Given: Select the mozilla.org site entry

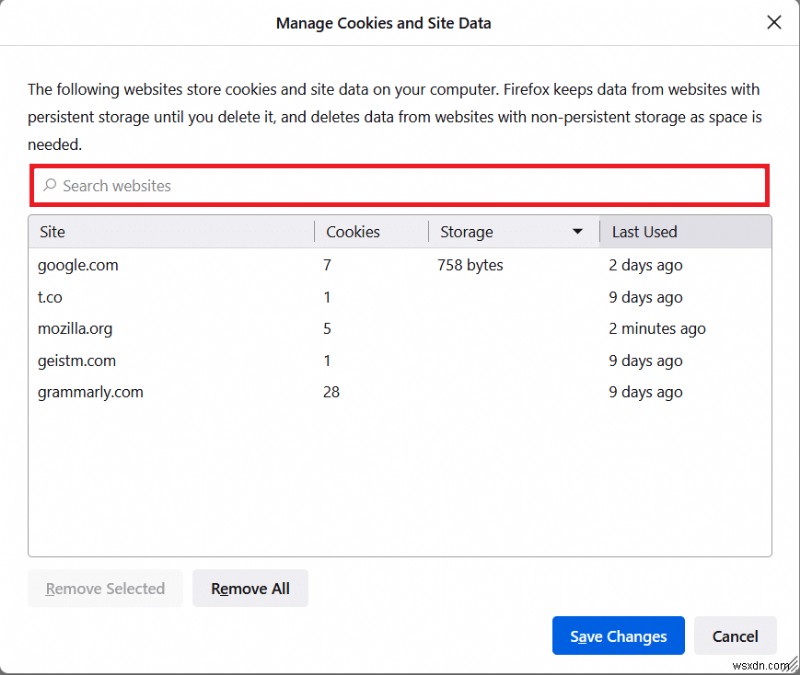Looking at the screenshot, I should tap(80, 328).
